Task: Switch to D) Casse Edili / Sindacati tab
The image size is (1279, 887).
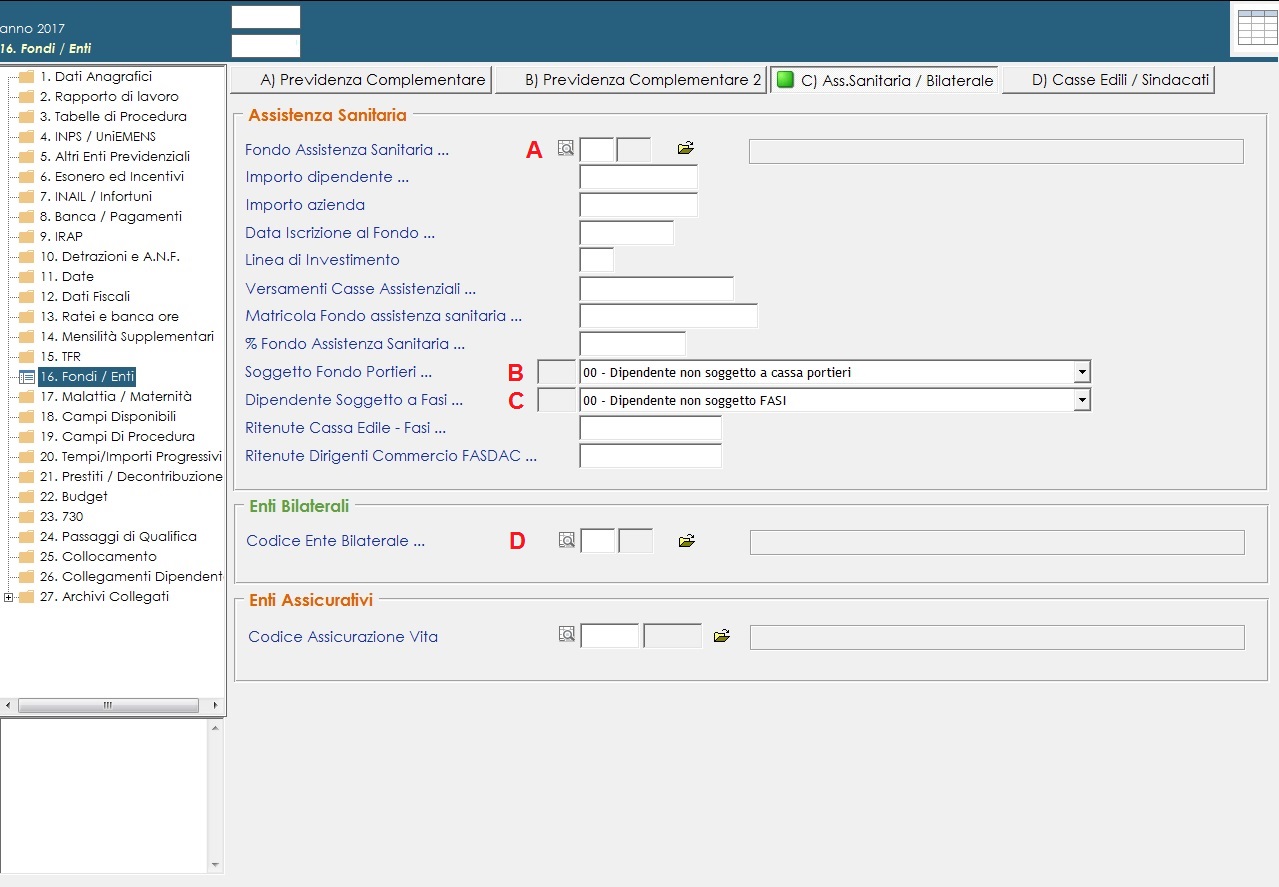Action: (x=1109, y=80)
